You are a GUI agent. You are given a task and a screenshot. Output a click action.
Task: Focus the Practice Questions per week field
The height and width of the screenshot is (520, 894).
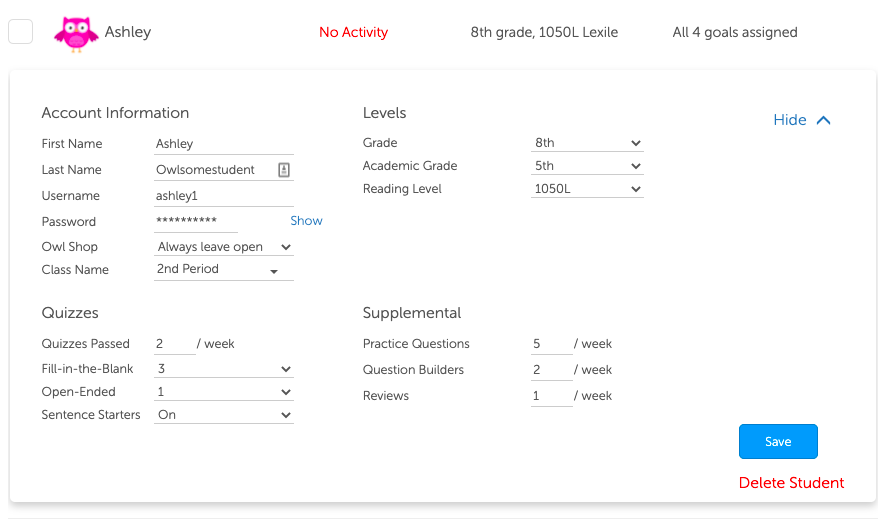tap(551, 344)
